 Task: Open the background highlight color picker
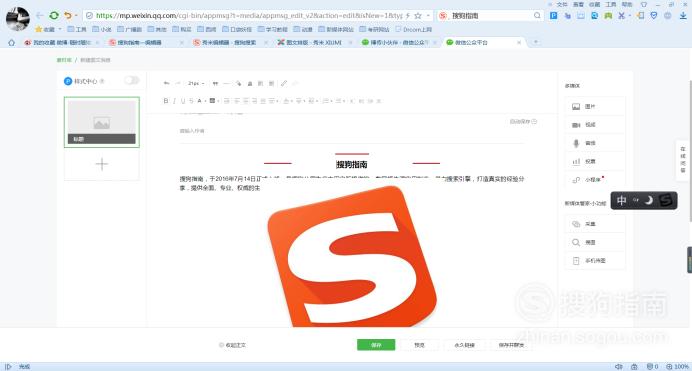coord(212,101)
